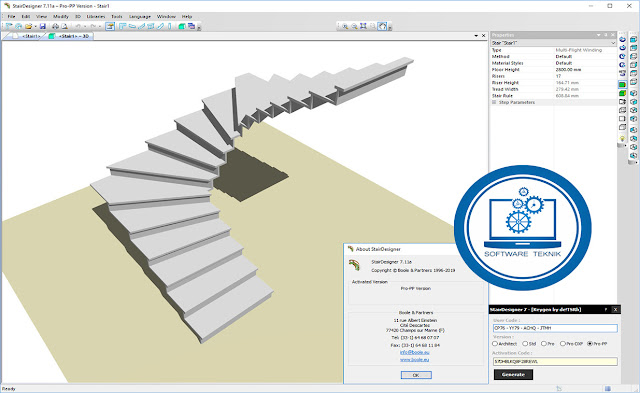640x393 pixels.
Task: Click the StairDesigner logo in About dialog
Action: click(354, 265)
